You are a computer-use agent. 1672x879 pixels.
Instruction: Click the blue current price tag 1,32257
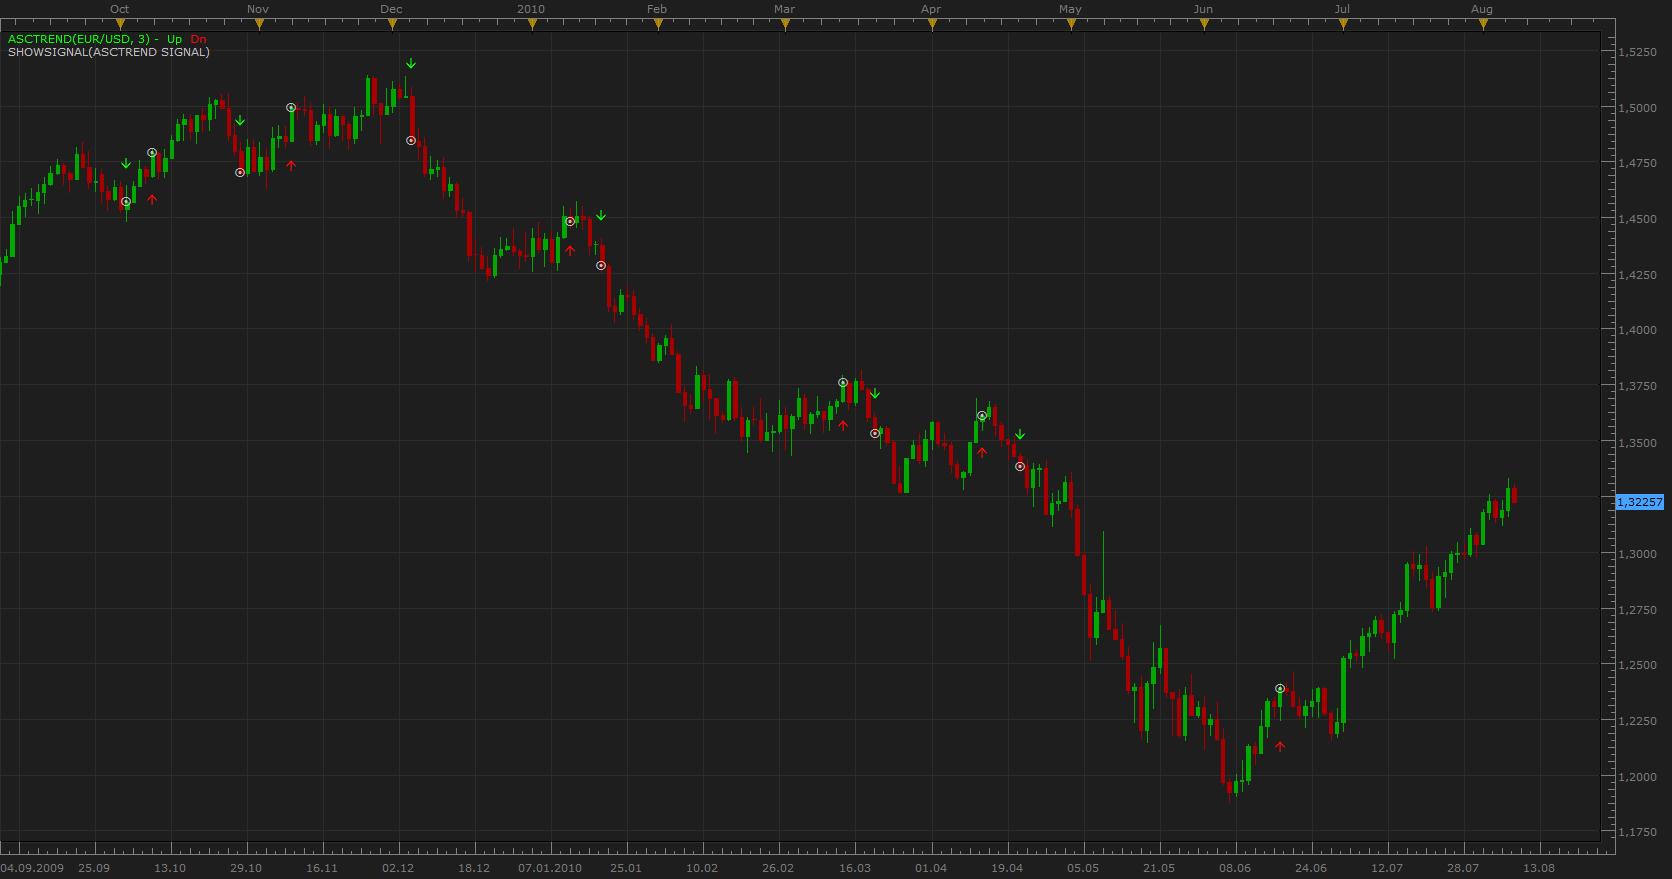coord(1640,502)
